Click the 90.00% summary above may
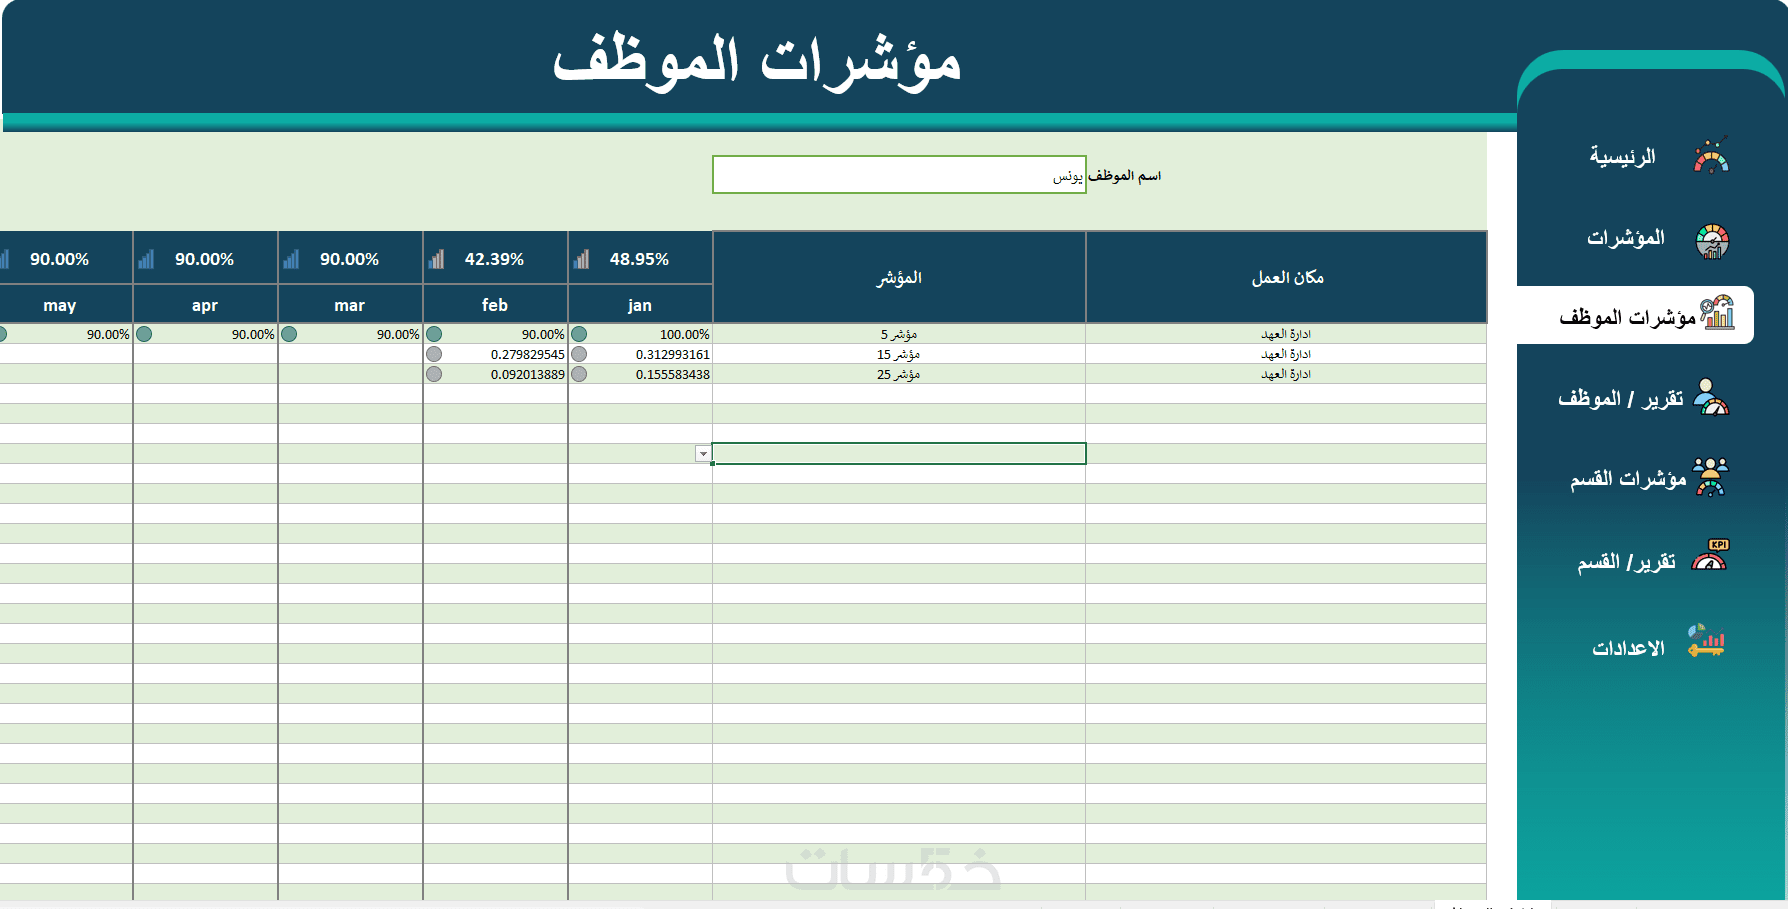This screenshot has height=909, width=1788. (x=59, y=259)
